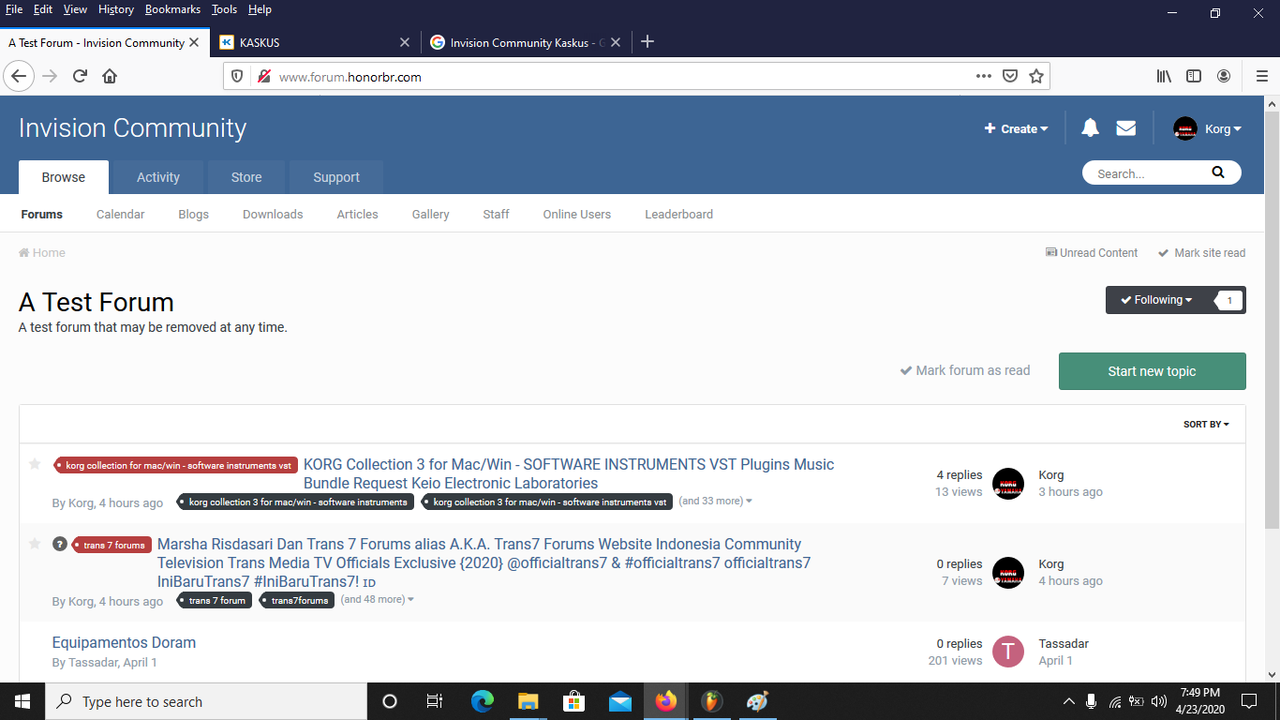1280x720 pixels.
Task: Open the Equipamentos Doram topic
Action: [x=124, y=642]
